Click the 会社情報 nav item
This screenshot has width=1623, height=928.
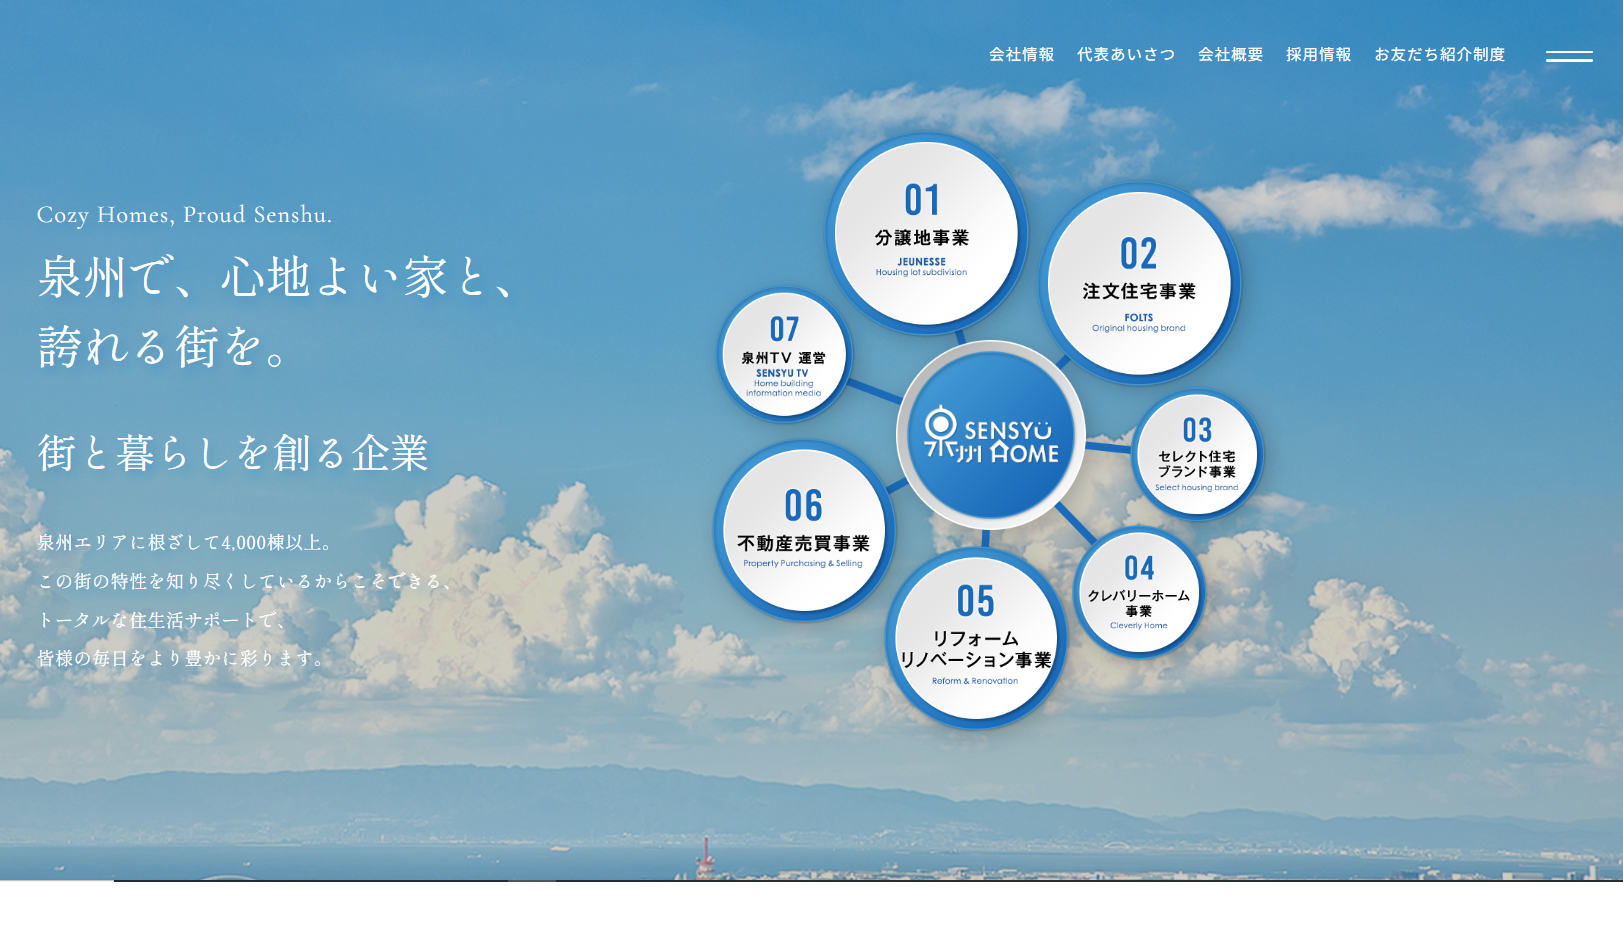[x=1021, y=54]
